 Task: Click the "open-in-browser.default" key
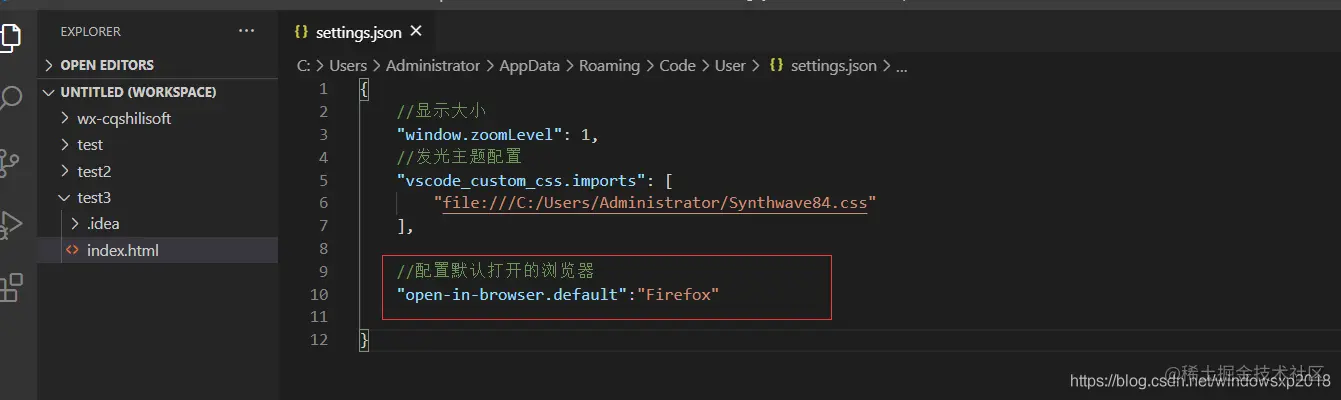click(x=512, y=295)
